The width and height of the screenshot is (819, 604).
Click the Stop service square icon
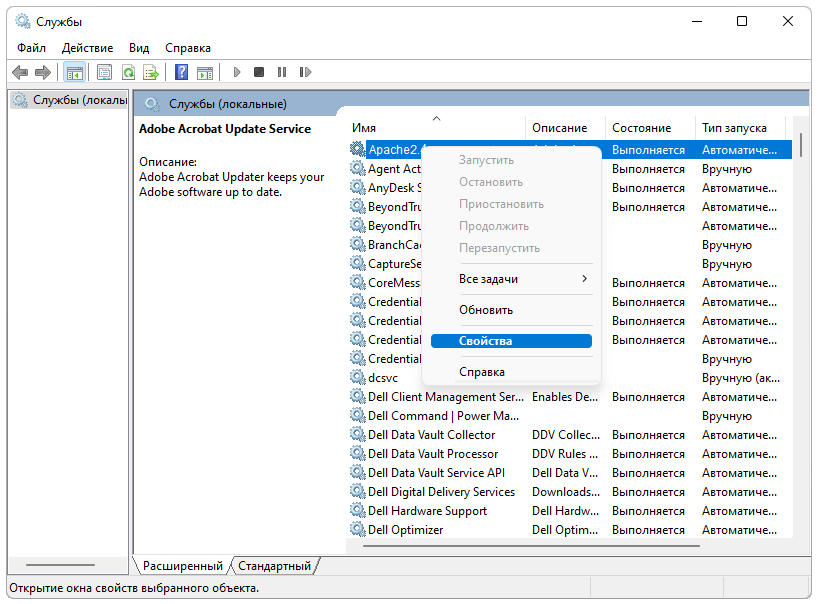pos(259,72)
